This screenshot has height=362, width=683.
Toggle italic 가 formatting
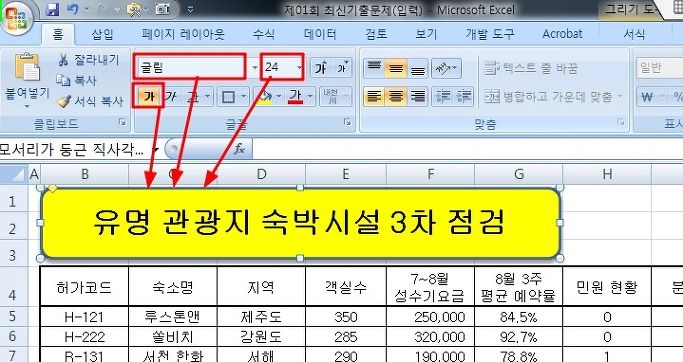[x=171, y=96]
